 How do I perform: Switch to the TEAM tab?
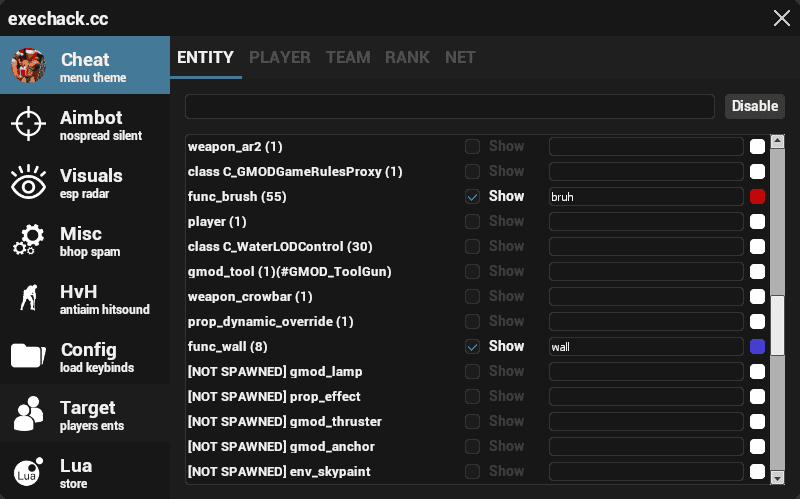348,58
